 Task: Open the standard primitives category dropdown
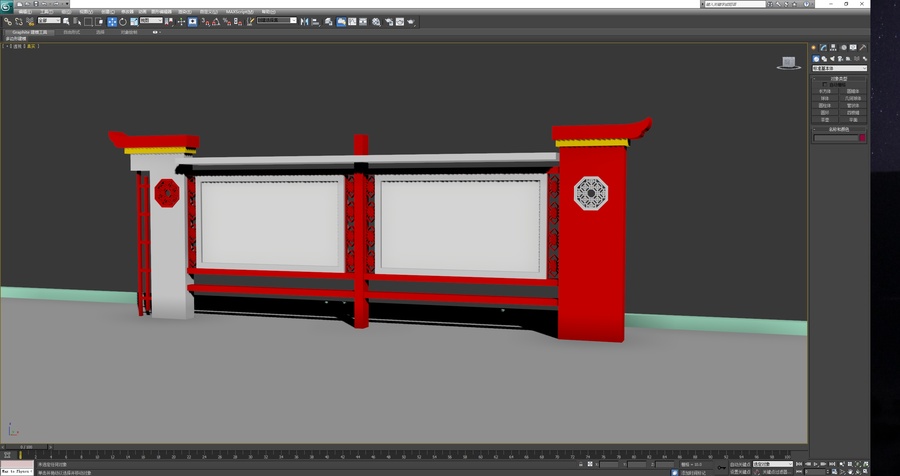point(840,68)
